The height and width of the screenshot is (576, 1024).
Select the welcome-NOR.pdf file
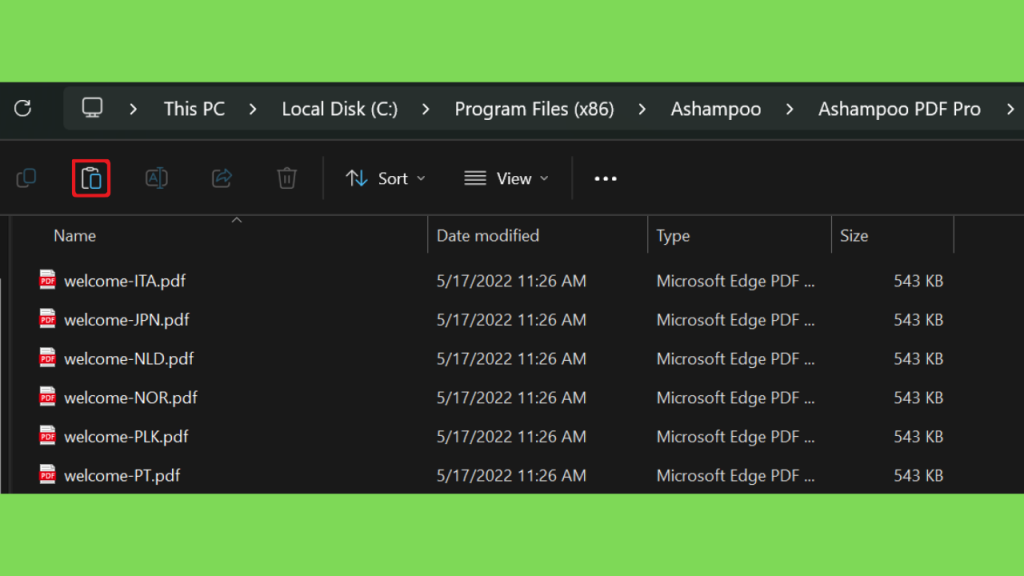[130, 397]
